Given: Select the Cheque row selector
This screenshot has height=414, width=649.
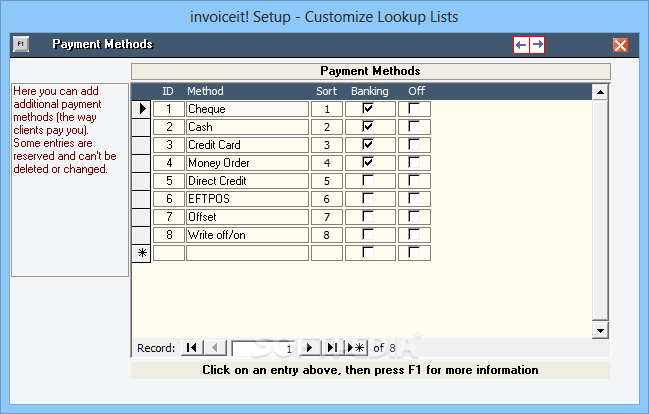Looking at the screenshot, I should pos(141,109).
